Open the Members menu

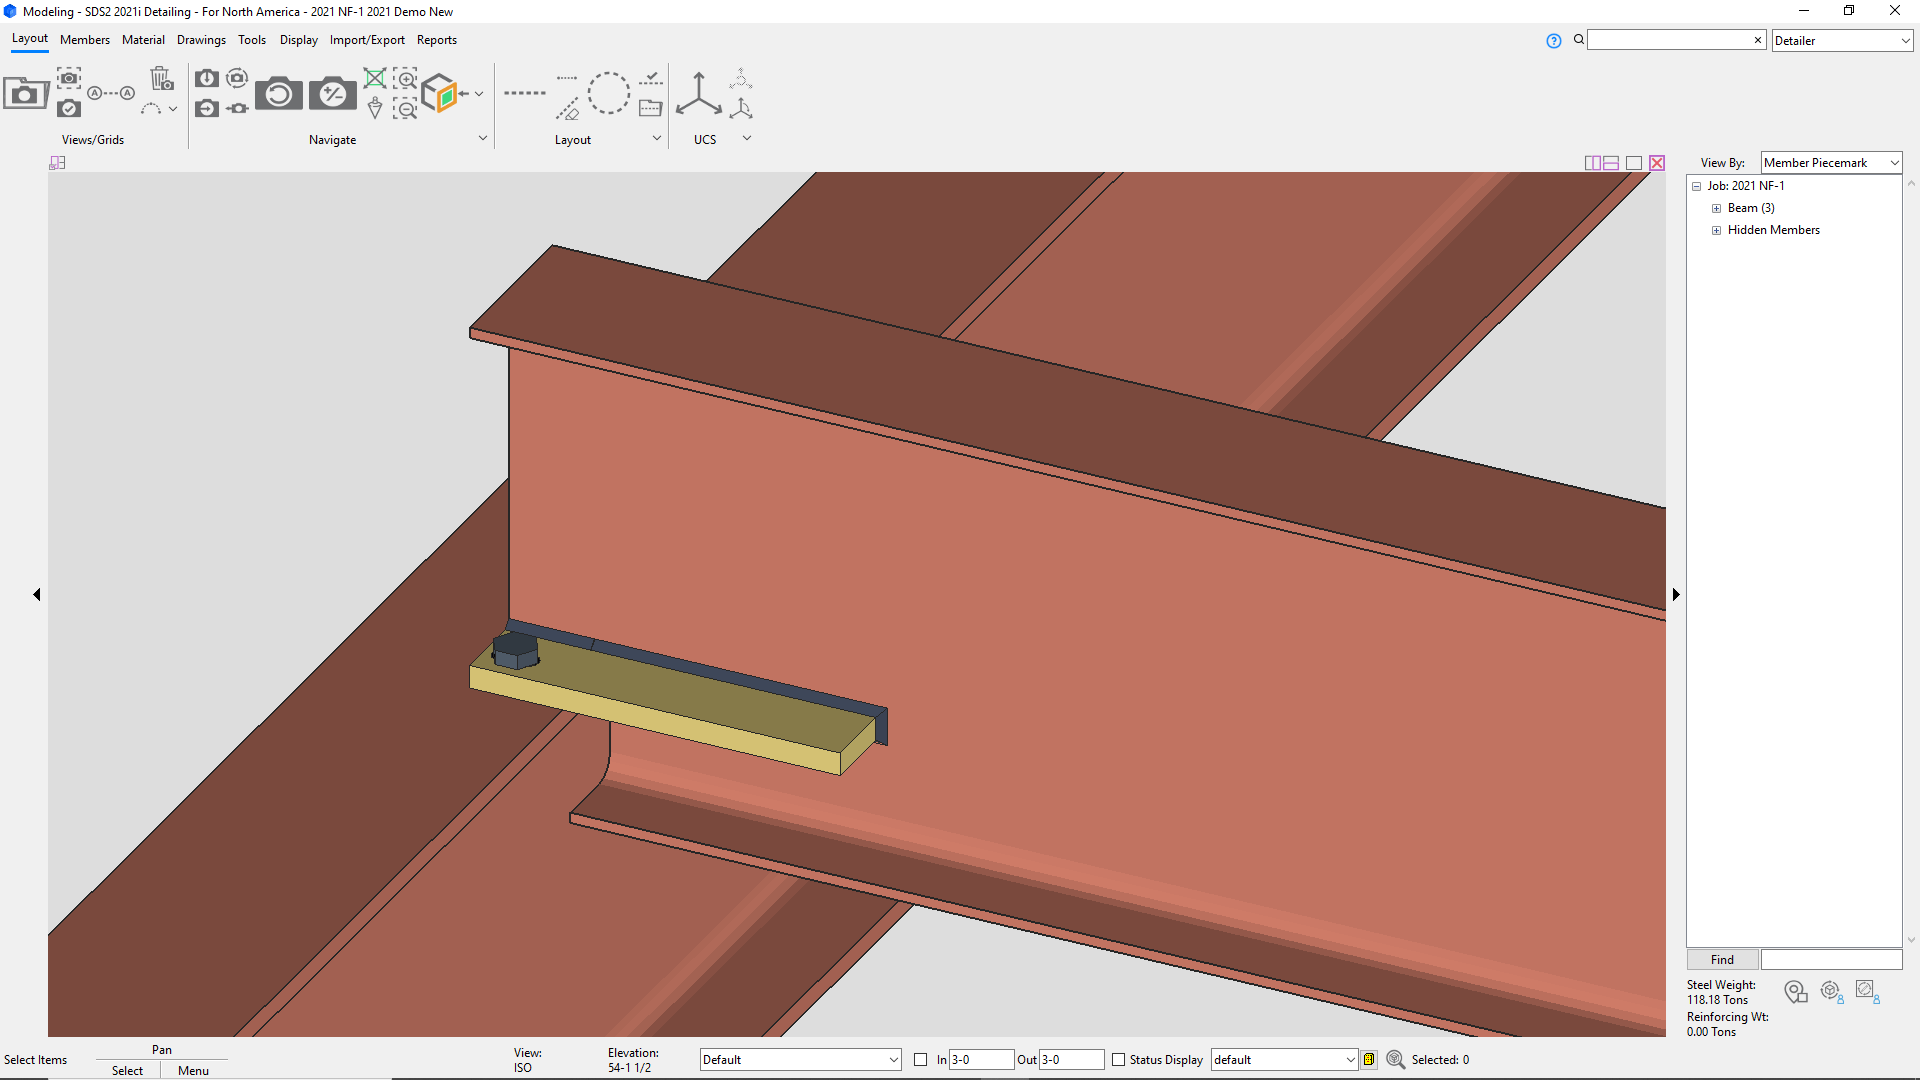coord(84,40)
